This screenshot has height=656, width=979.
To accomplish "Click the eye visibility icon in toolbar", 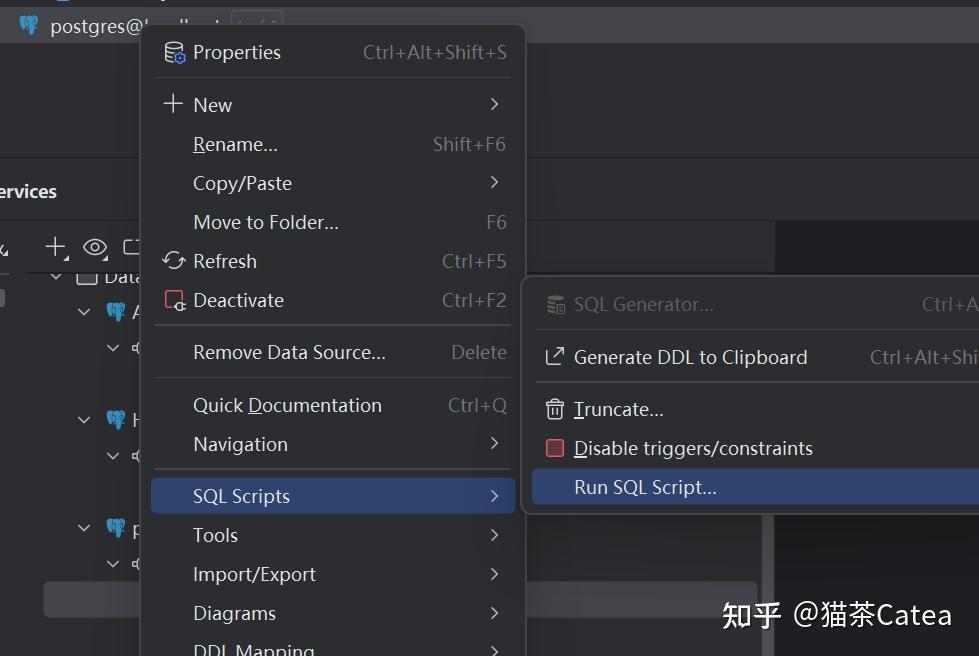I will coord(94,248).
